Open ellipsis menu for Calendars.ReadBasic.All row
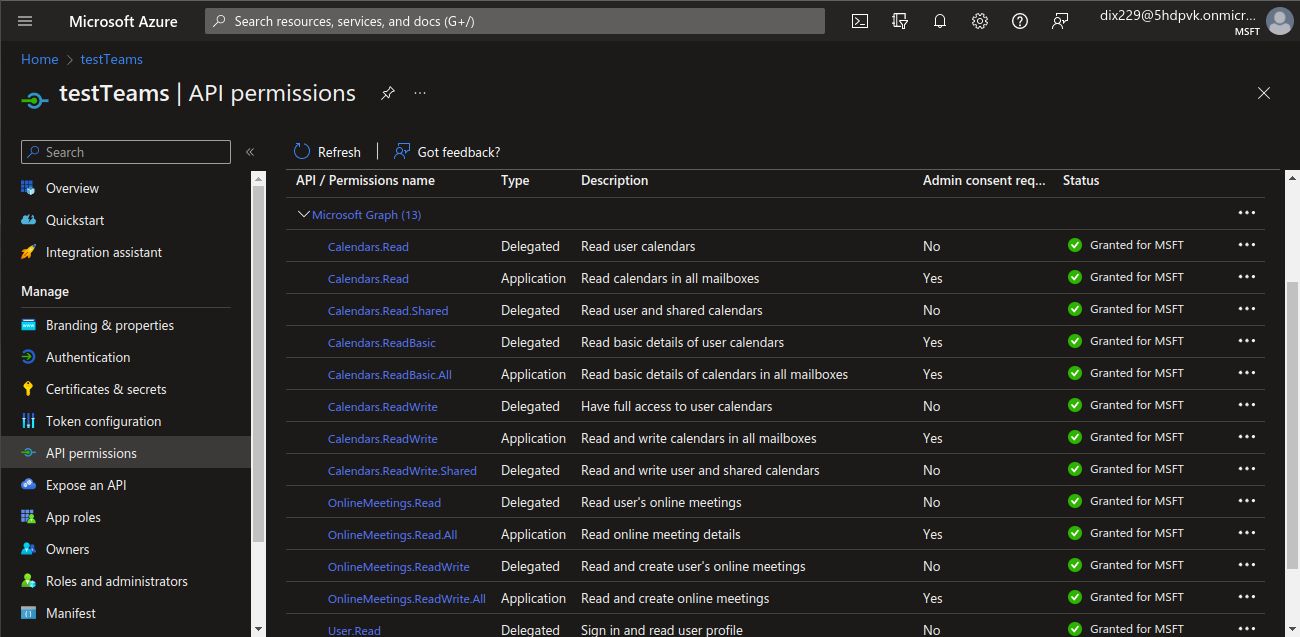The width and height of the screenshot is (1300, 637). click(1246, 373)
